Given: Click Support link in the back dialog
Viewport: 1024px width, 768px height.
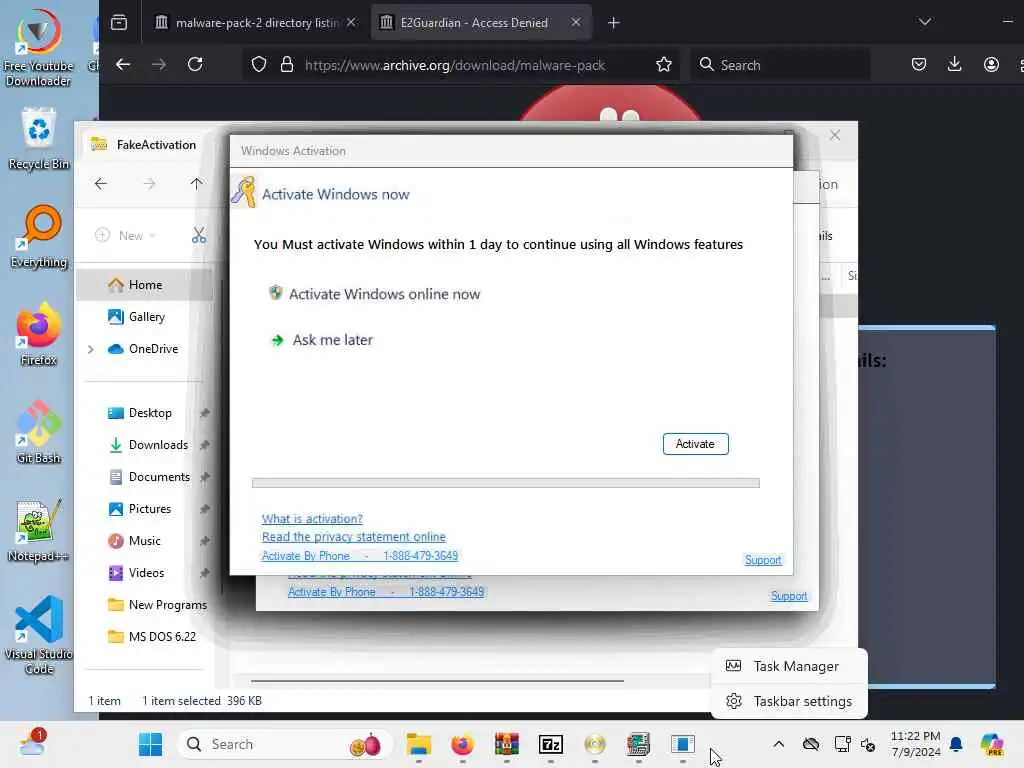Looking at the screenshot, I should click(x=789, y=596).
